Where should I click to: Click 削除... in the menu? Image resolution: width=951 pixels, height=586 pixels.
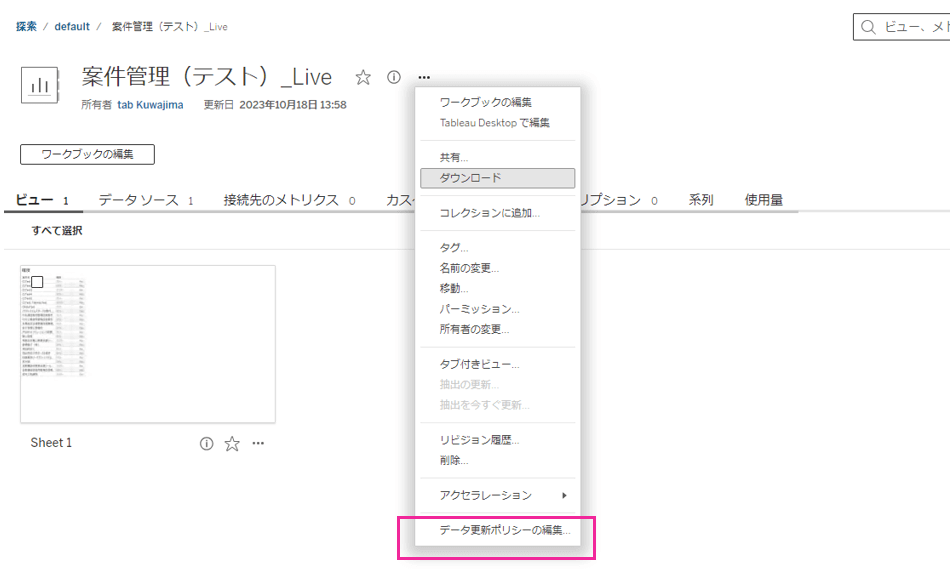[x=454, y=460]
